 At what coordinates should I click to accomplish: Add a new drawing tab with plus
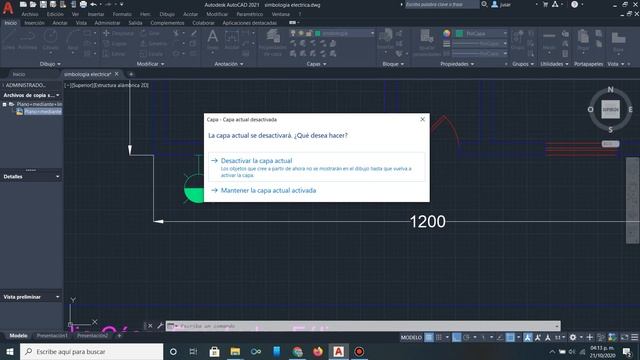(x=131, y=74)
